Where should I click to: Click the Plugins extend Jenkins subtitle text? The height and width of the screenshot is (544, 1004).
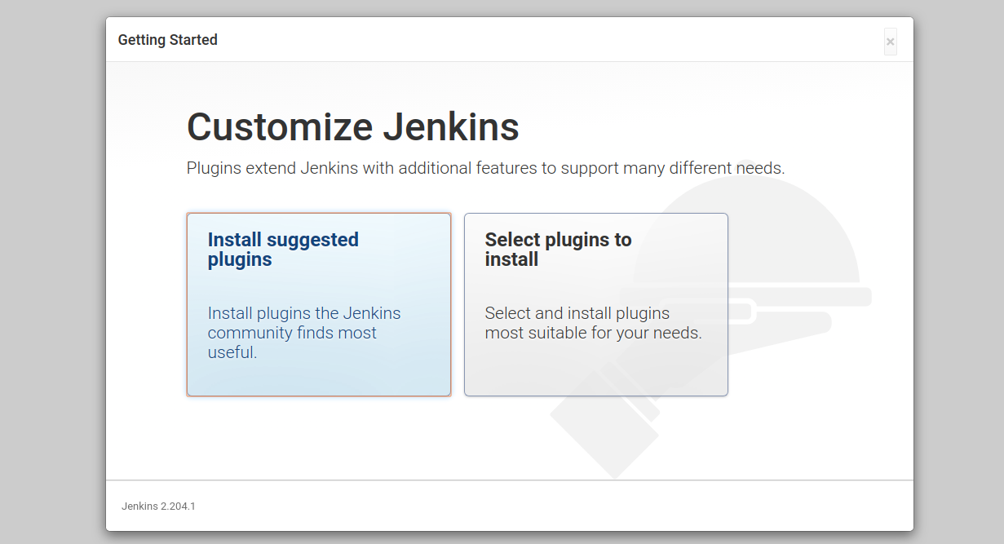click(x=485, y=168)
